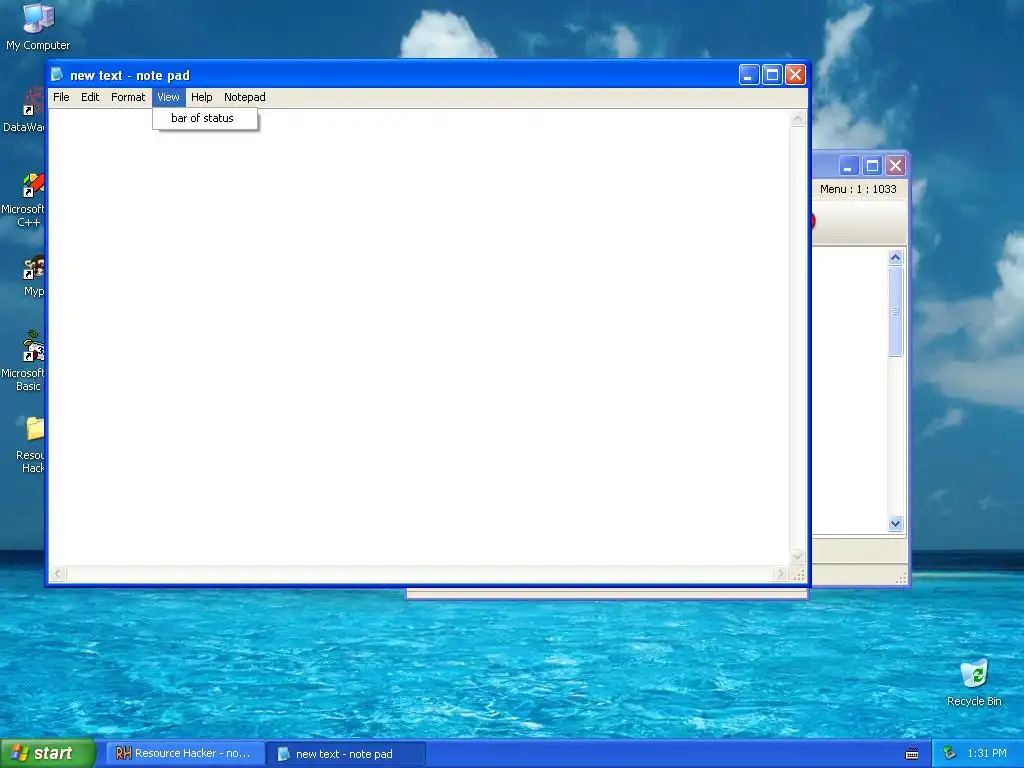Image resolution: width=1024 pixels, height=768 pixels.
Task: Close the highlighted View menu
Action: (168, 97)
